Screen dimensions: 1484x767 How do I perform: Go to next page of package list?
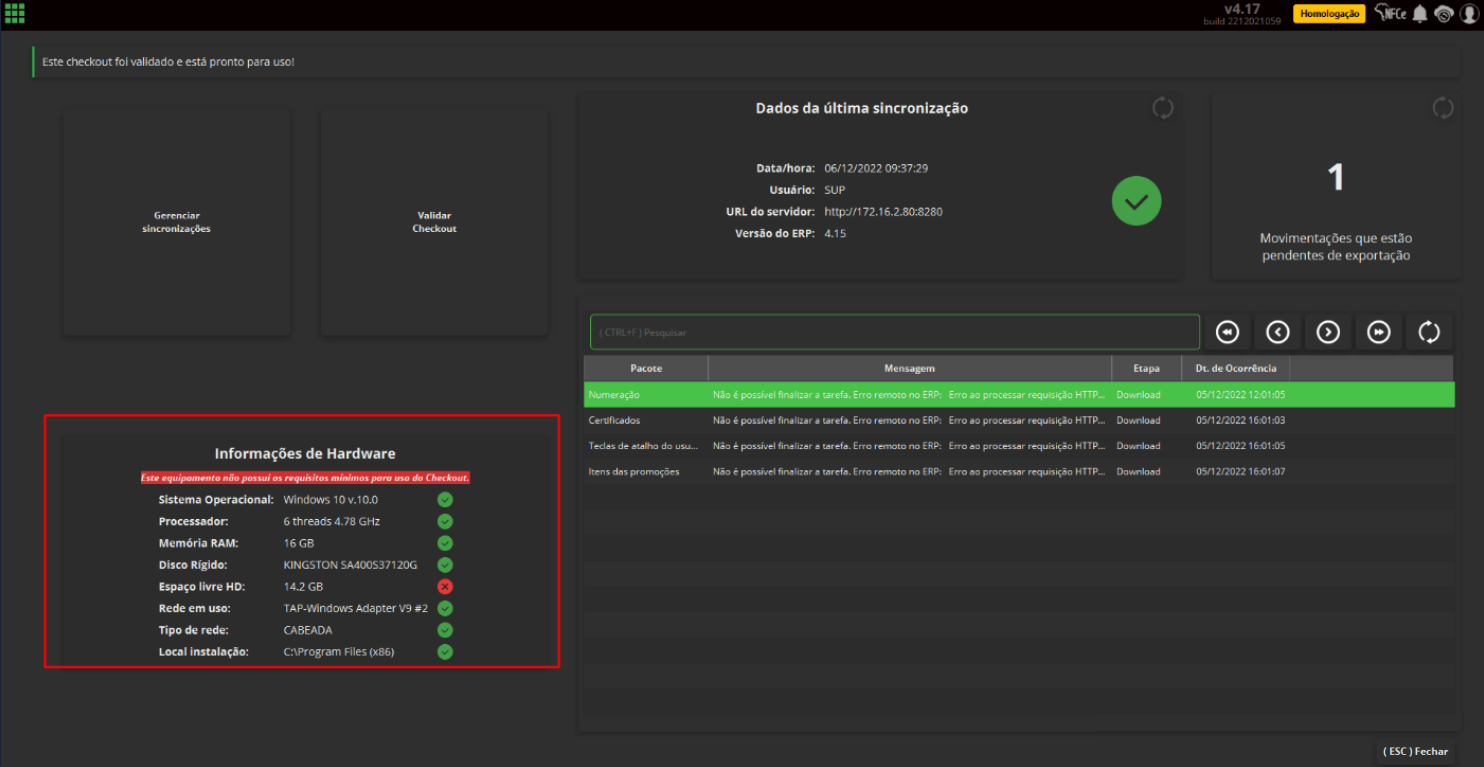click(x=1328, y=332)
